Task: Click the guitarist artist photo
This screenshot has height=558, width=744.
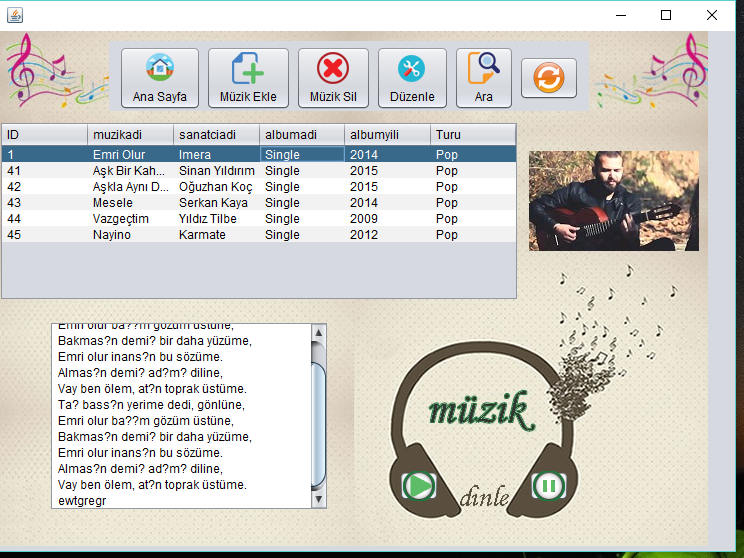Action: point(613,200)
